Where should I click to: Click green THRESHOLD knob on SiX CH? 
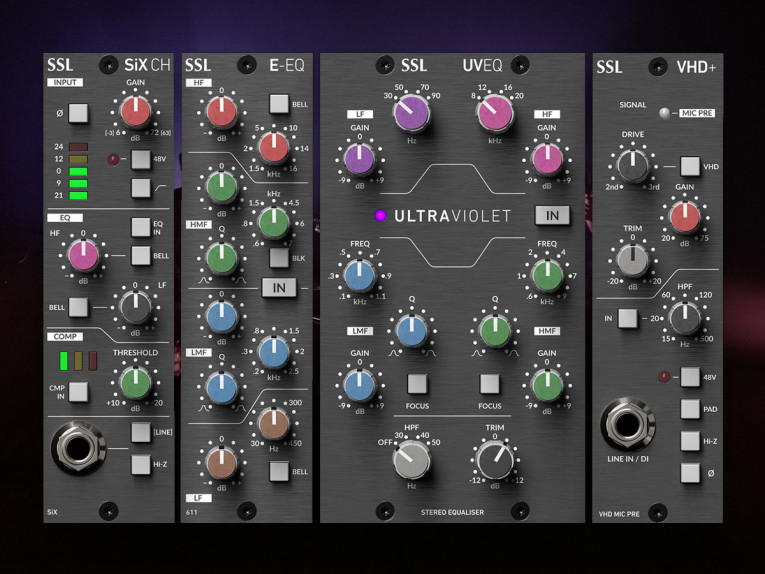point(135,383)
